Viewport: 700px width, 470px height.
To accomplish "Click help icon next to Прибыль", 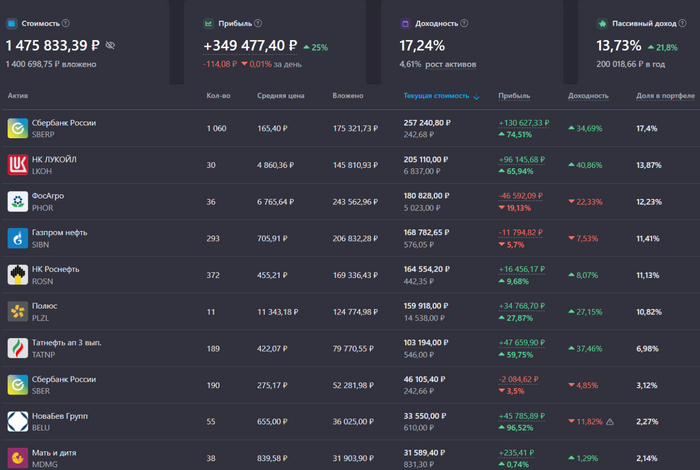I will [258, 22].
